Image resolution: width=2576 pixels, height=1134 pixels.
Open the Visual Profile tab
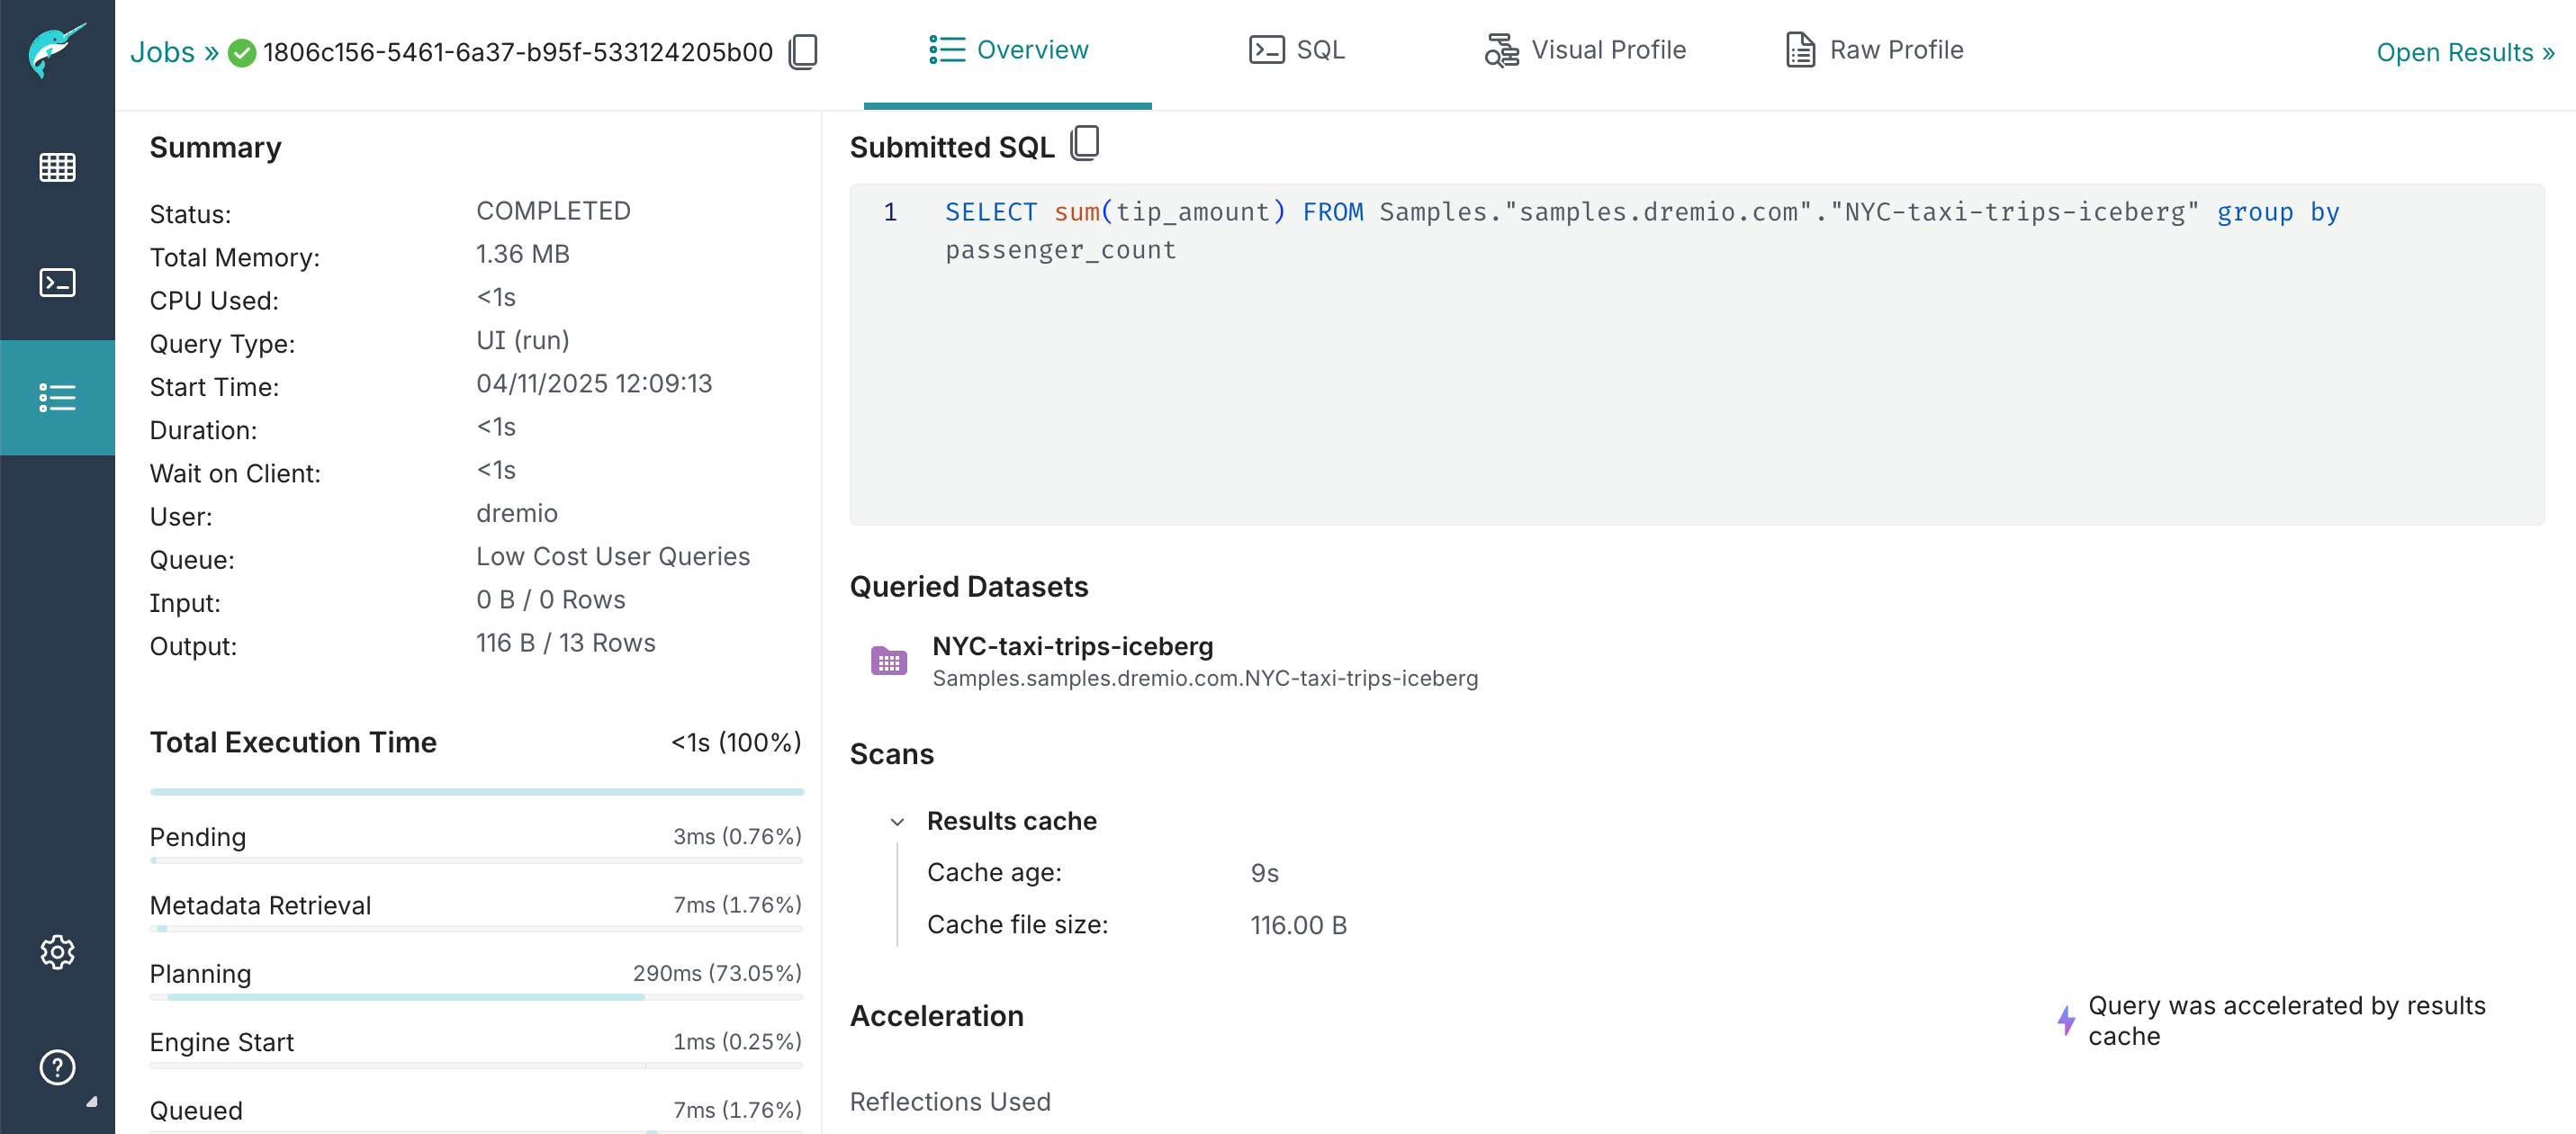(1585, 50)
